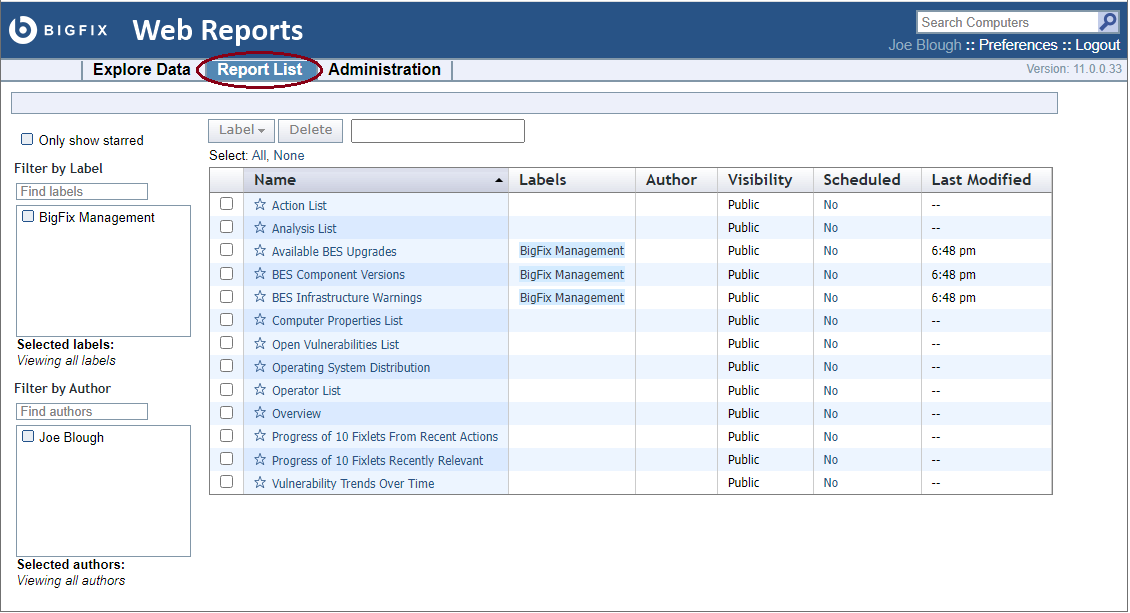
Task: Star the Operator List report
Action: (x=260, y=390)
